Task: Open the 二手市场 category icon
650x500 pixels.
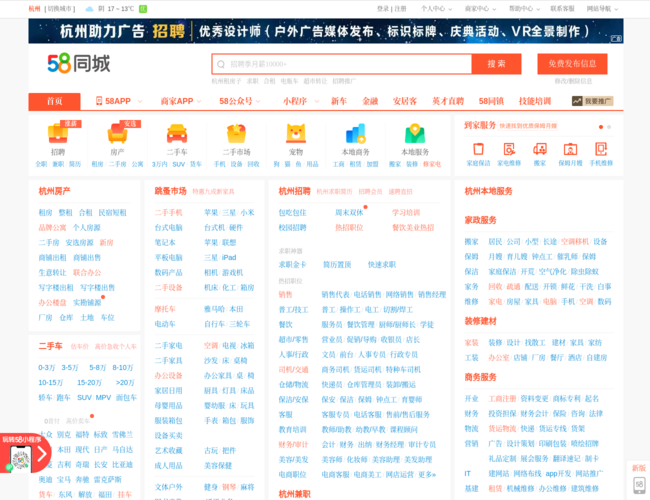Action: (237, 133)
